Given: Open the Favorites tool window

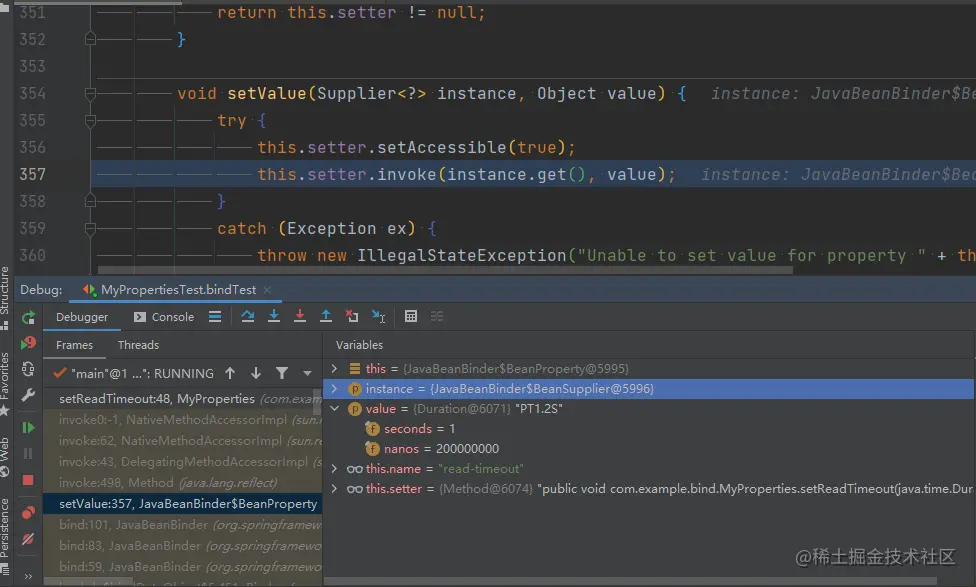Looking at the screenshot, I should click(x=5, y=384).
